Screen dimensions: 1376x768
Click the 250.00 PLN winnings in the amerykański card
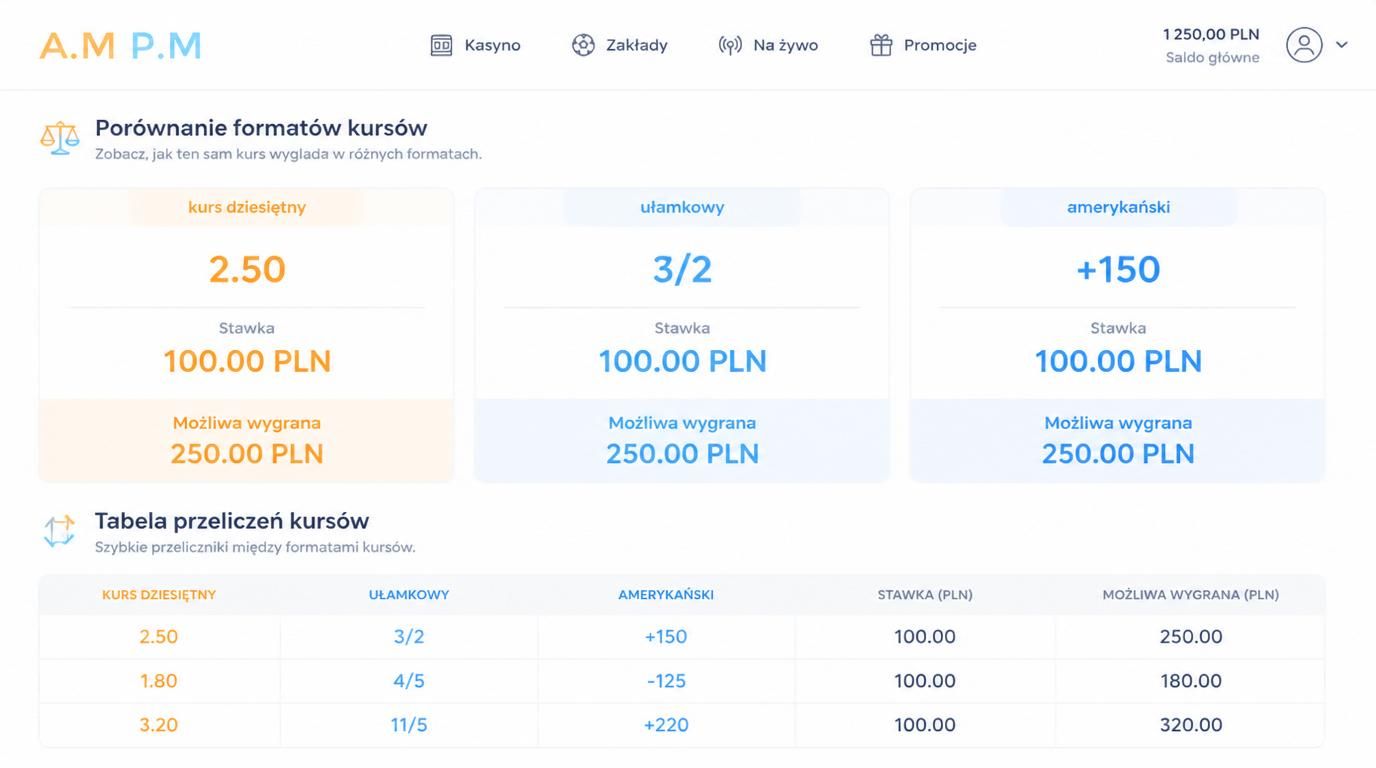pyautogui.click(x=1118, y=453)
